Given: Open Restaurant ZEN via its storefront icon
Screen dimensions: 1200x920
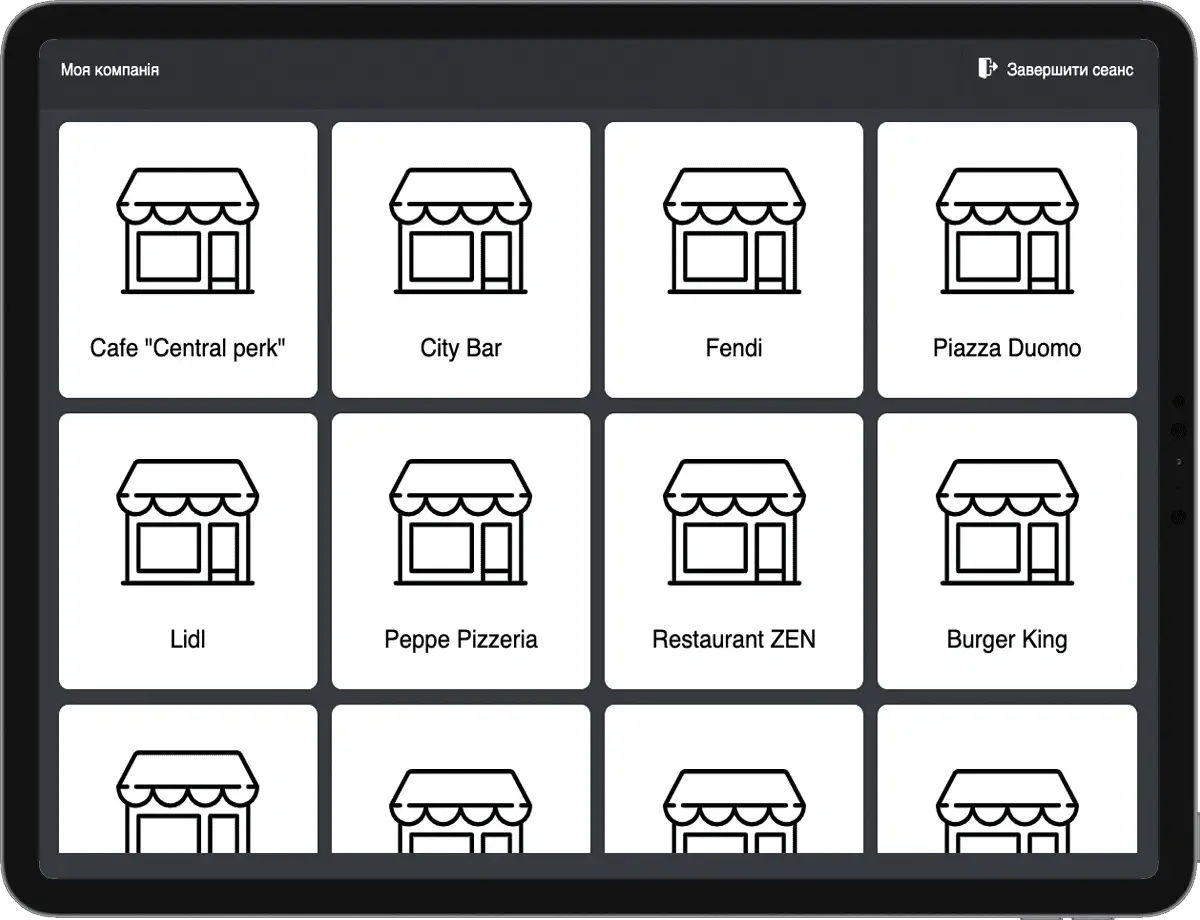Looking at the screenshot, I should (x=734, y=522).
